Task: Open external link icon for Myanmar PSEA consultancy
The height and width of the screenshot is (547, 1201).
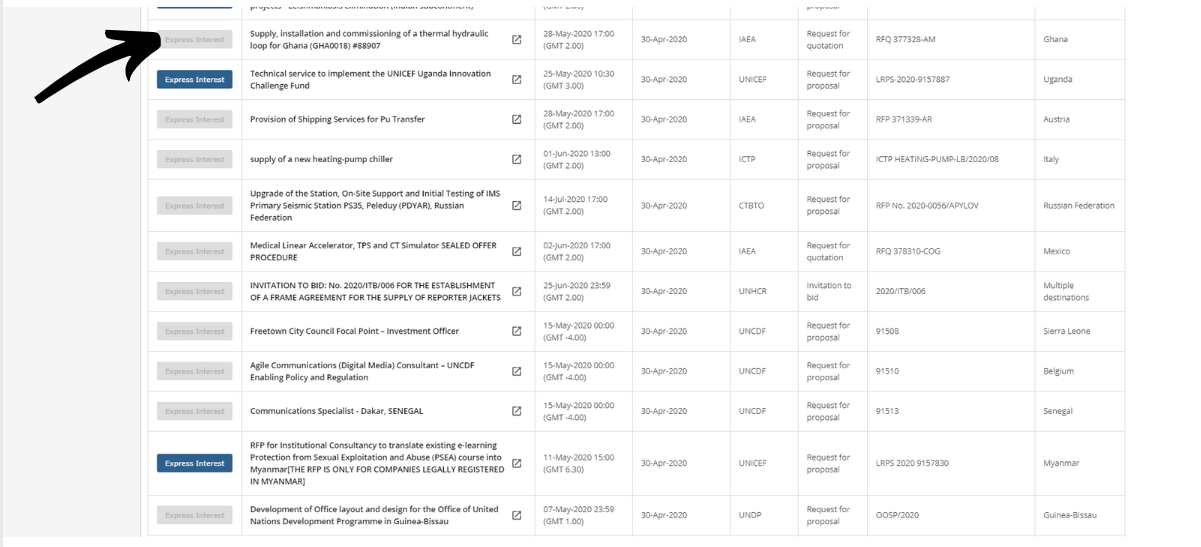Action: (517, 464)
